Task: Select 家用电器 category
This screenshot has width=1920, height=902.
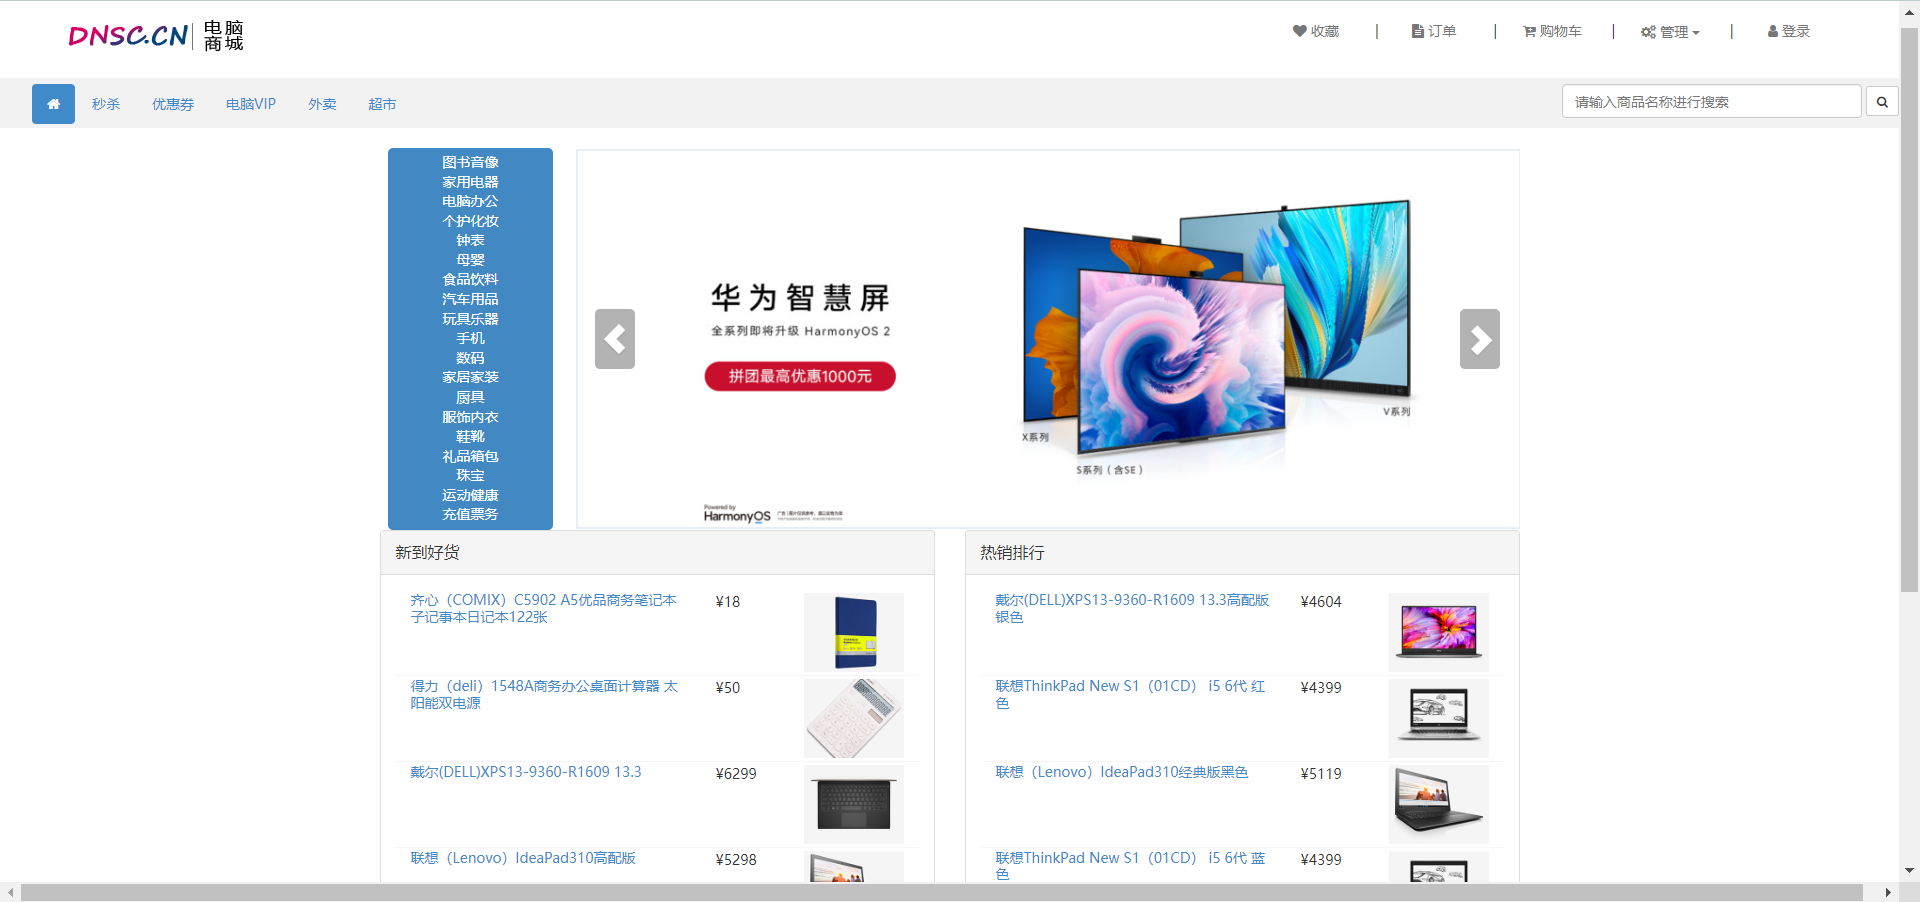Action: point(470,182)
